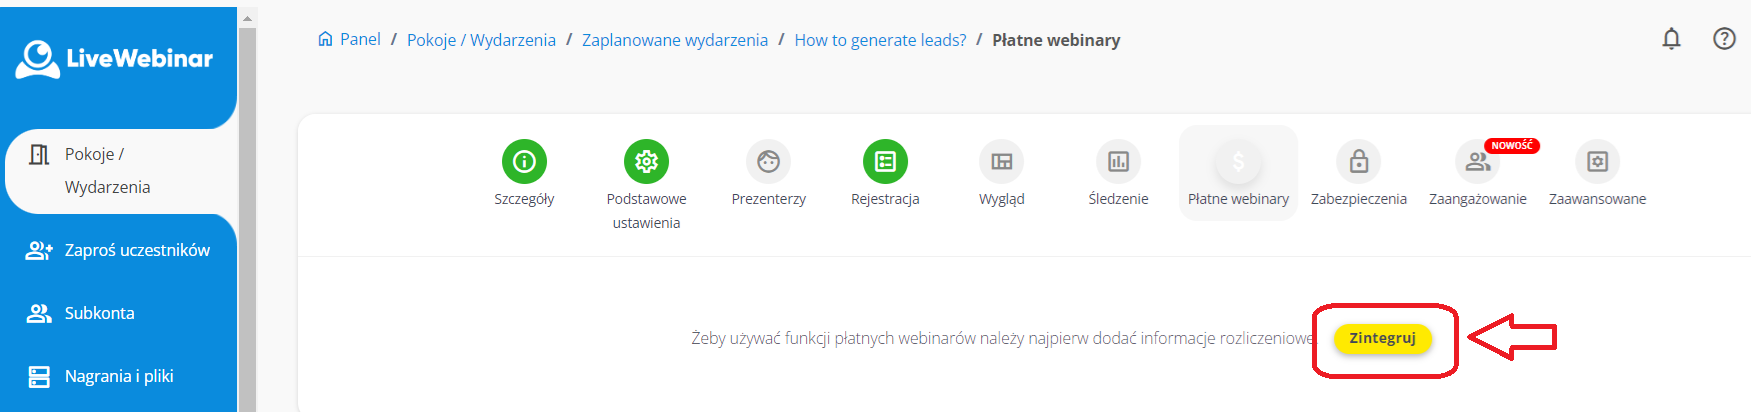
Task: Open the Zaawansowane settings icon
Action: coord(1597,161)
